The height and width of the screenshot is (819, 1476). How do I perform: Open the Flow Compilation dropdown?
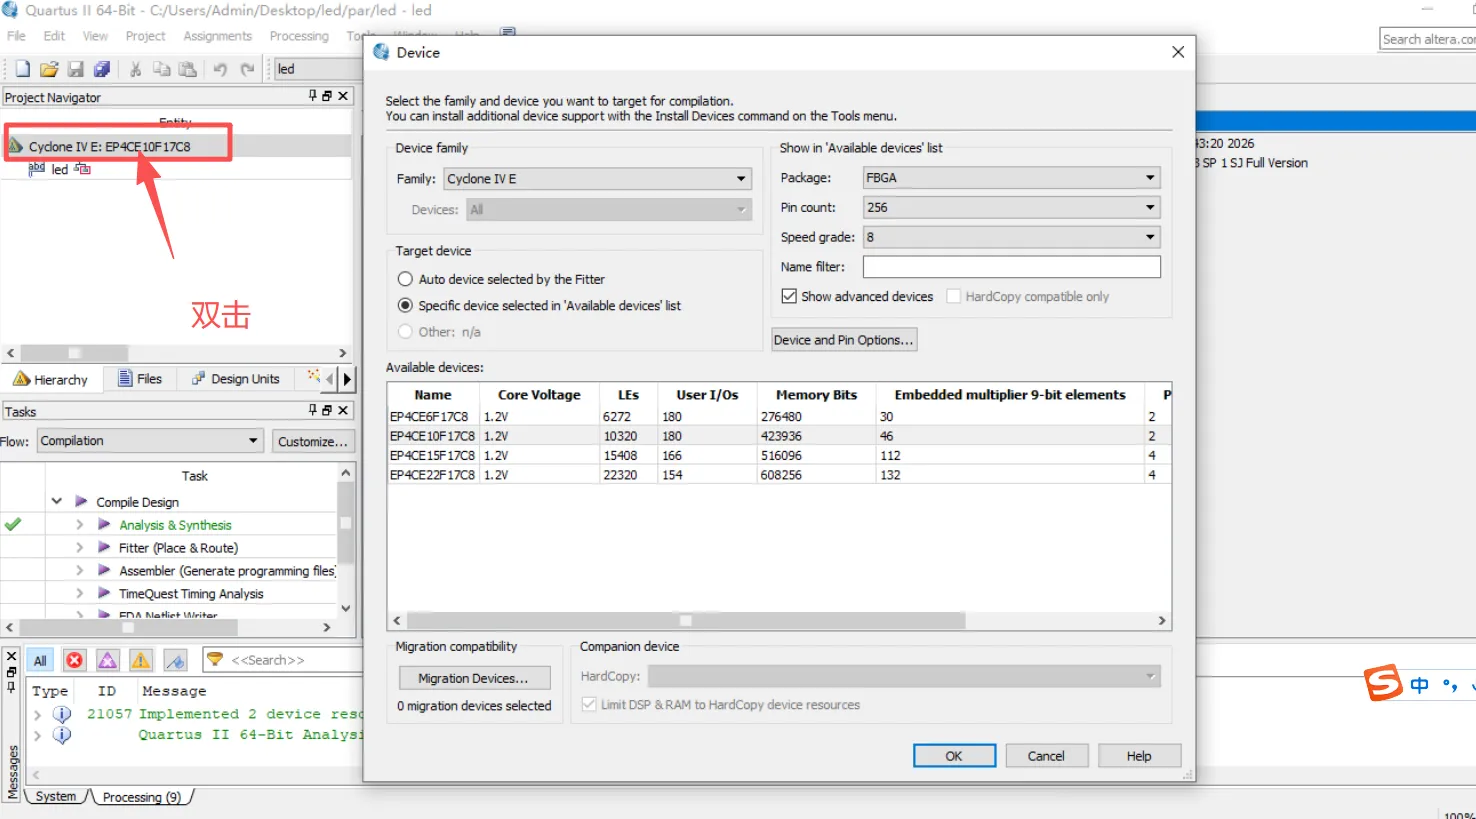click(x=150, y=441)
